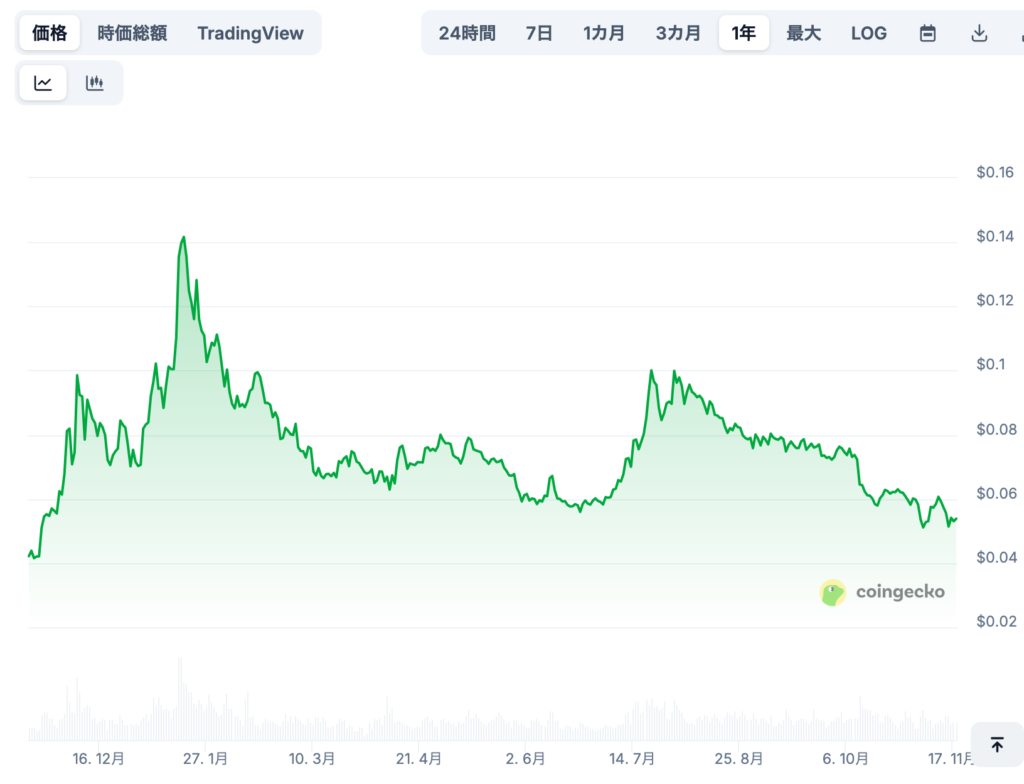Screen dimensions: 1024x784
Task: Click the peak of the price line
Action: click(183, 237)
